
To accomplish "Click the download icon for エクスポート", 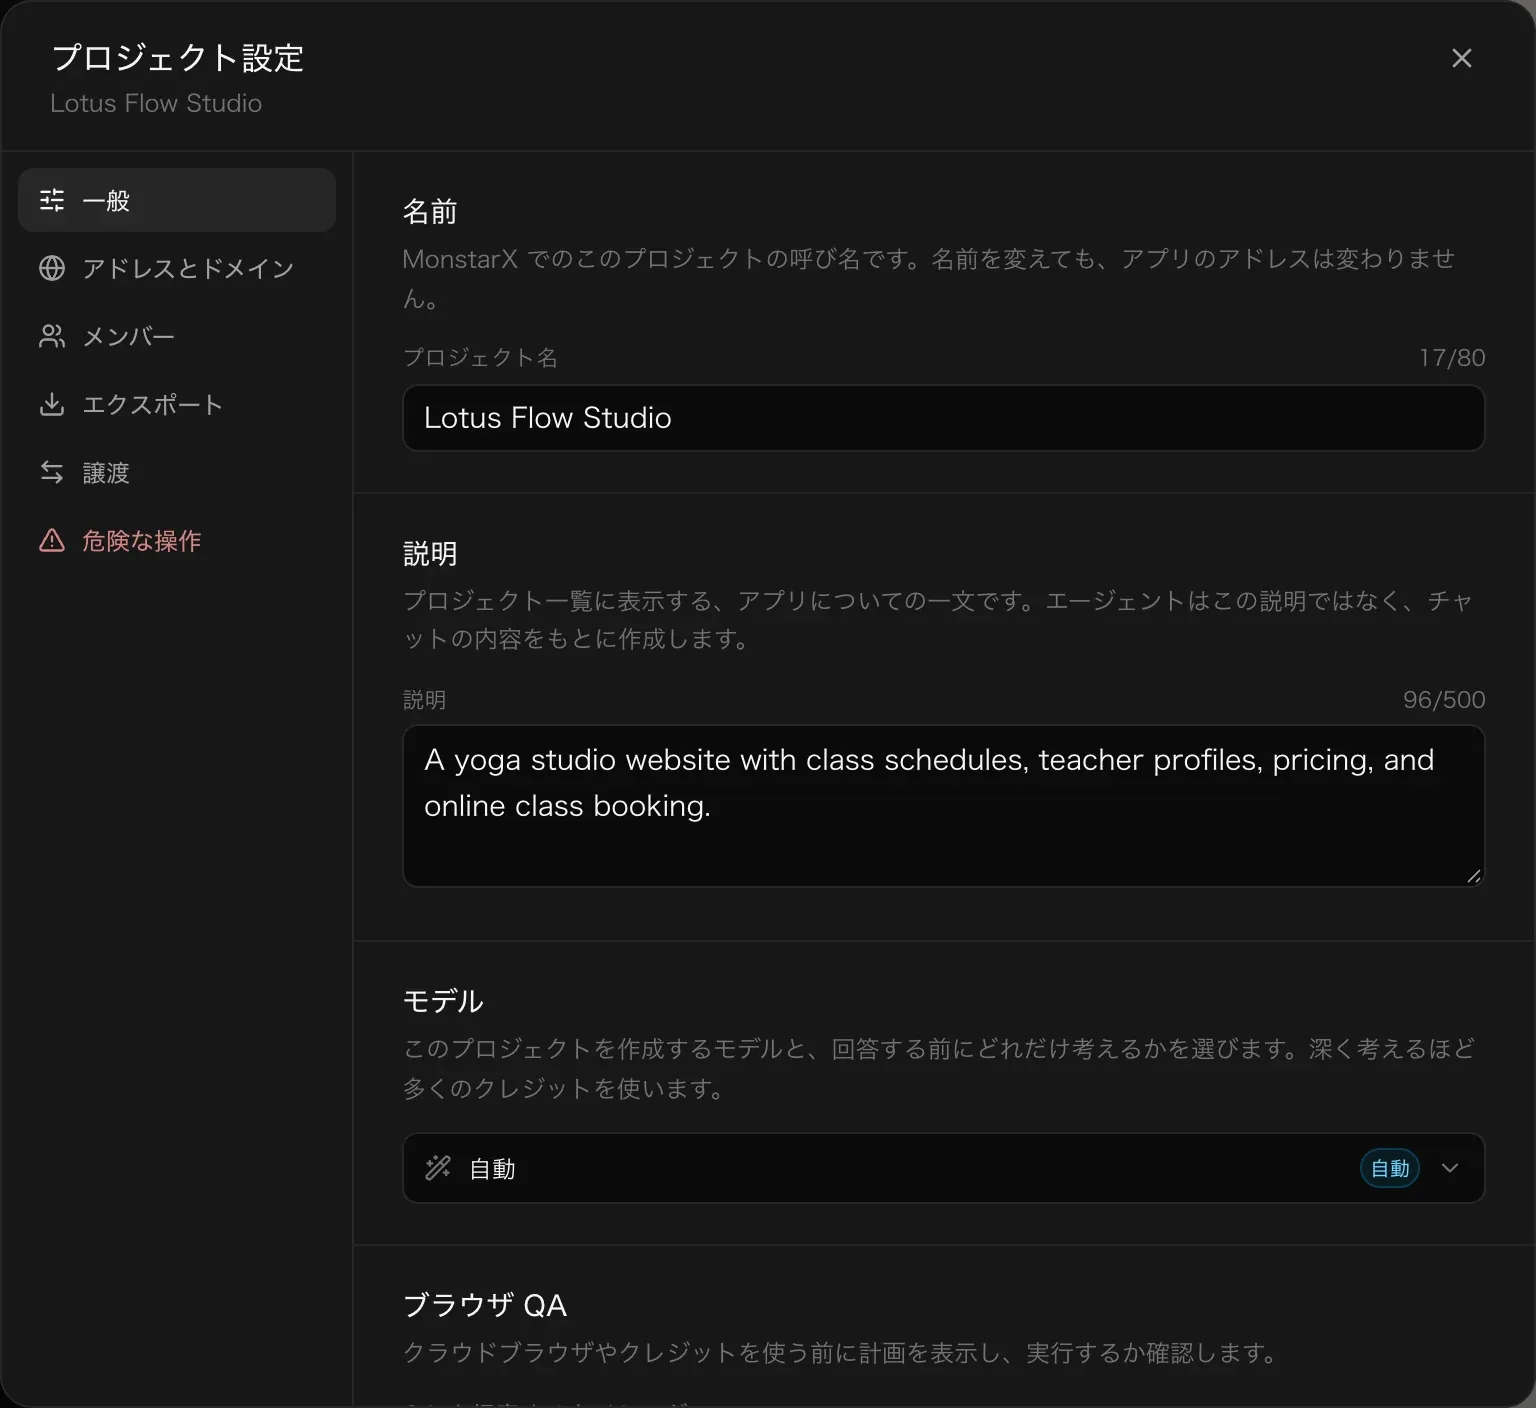I will click(52, 404).
